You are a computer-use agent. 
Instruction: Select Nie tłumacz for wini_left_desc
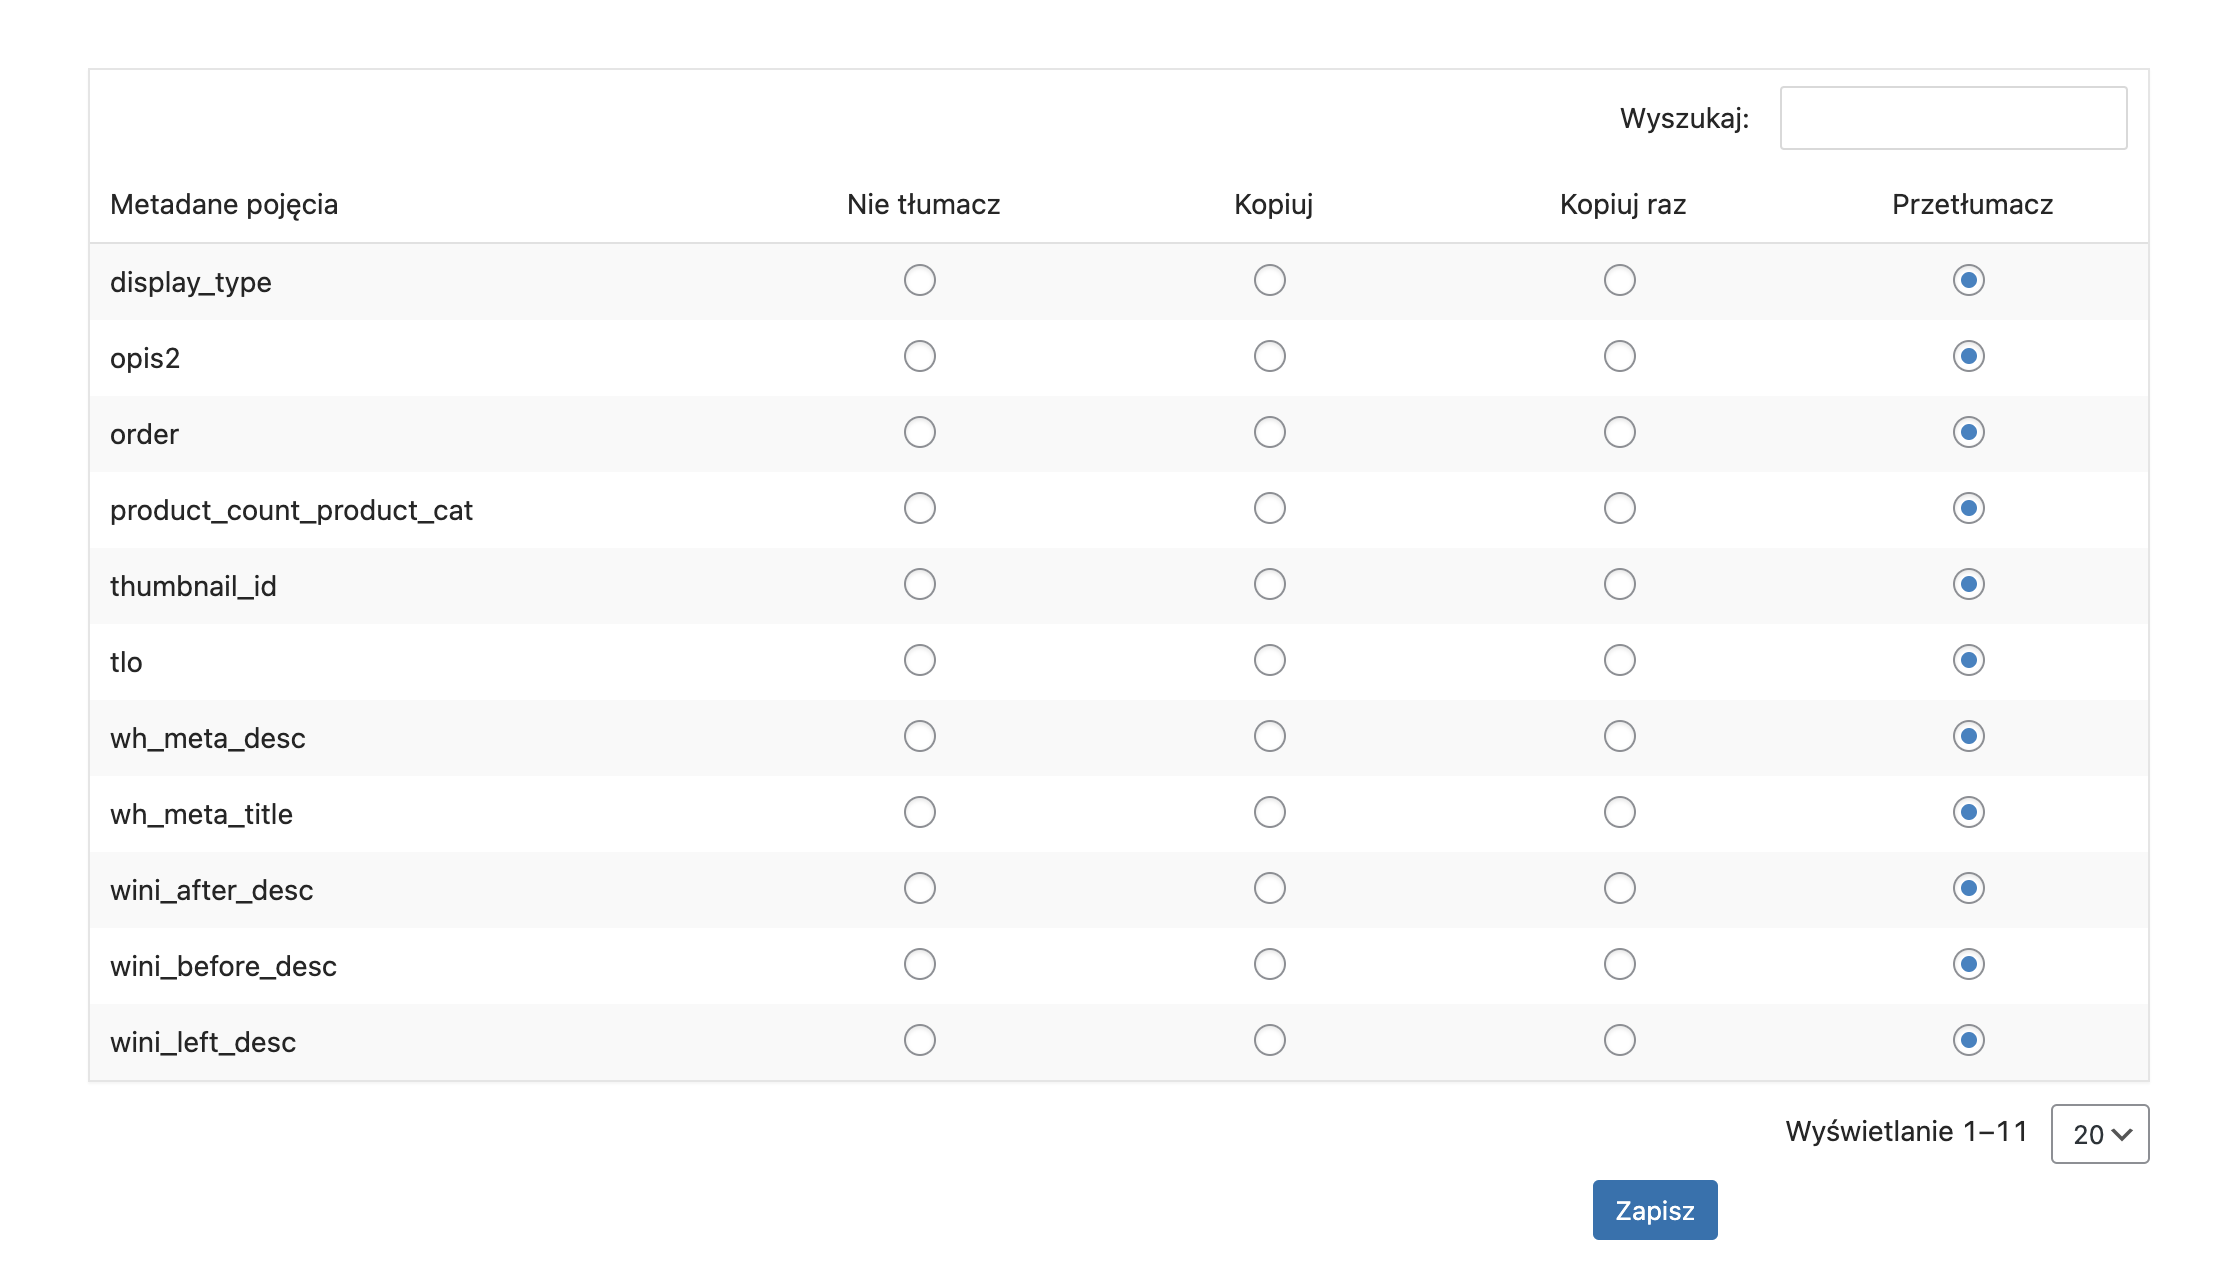(x=920, y=1040)
